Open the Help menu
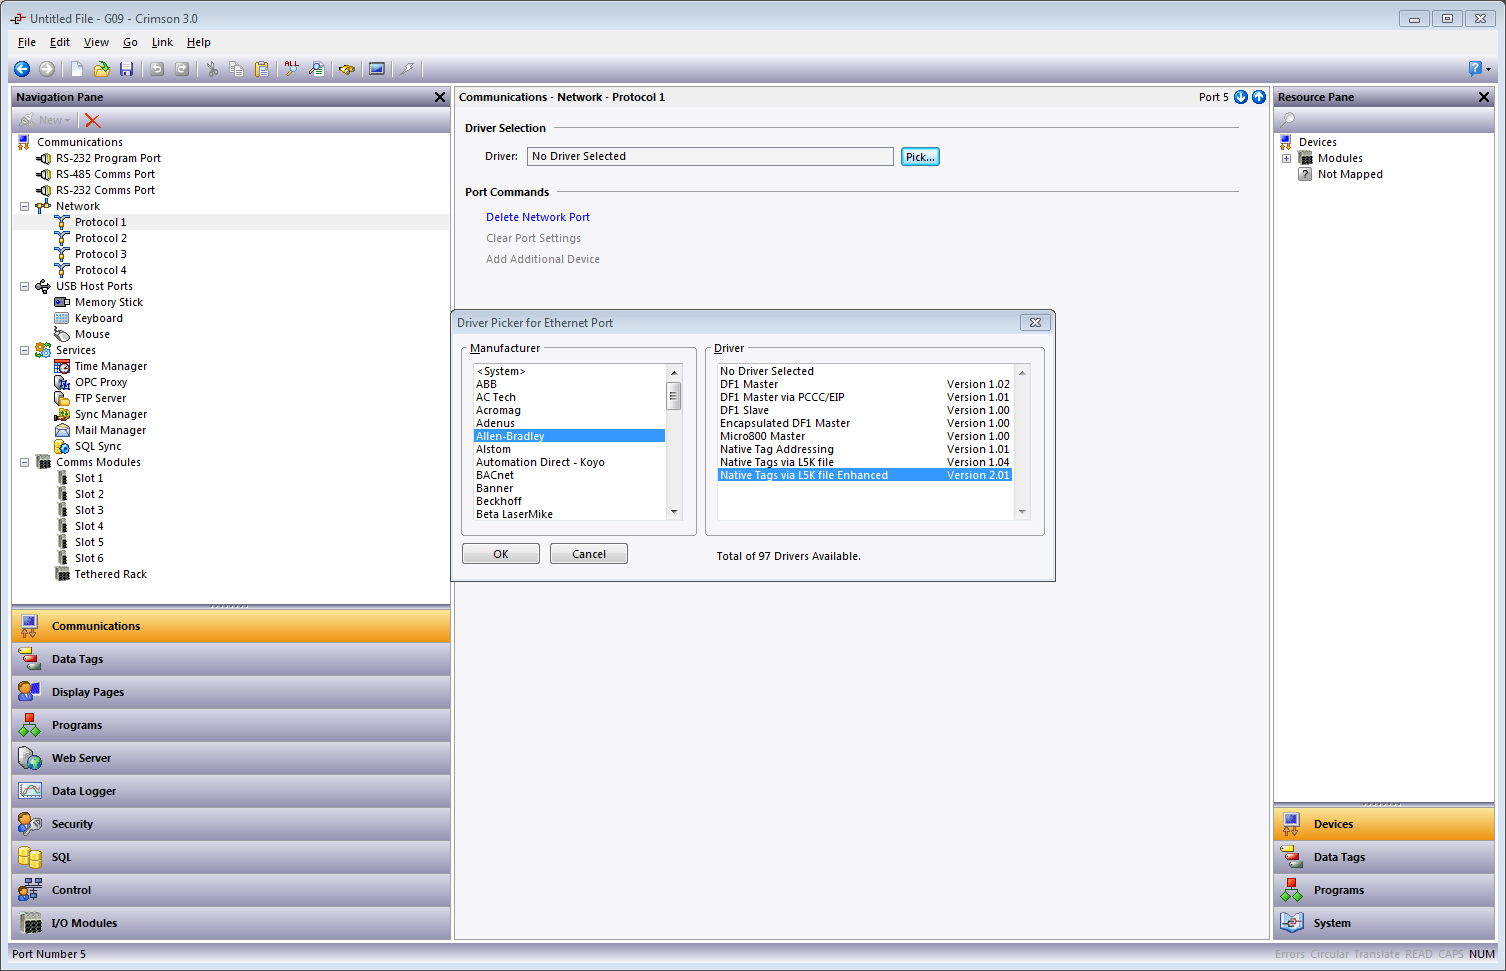 [198, 42]
